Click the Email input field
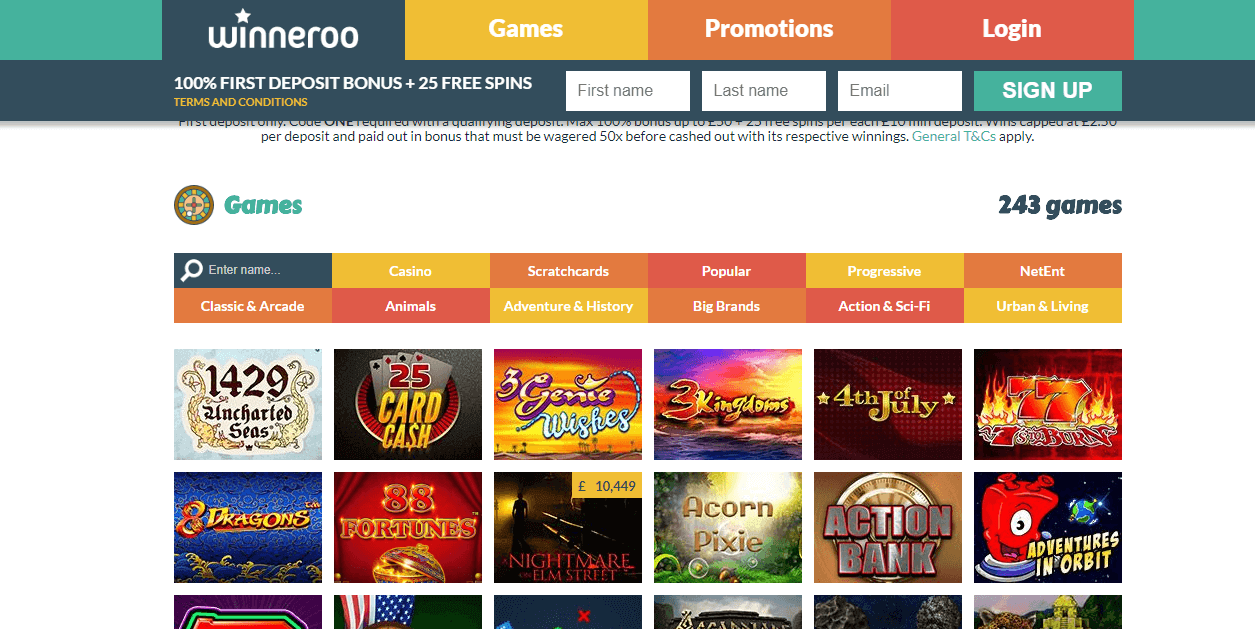 pyautogui.click(x=900, y=91)
